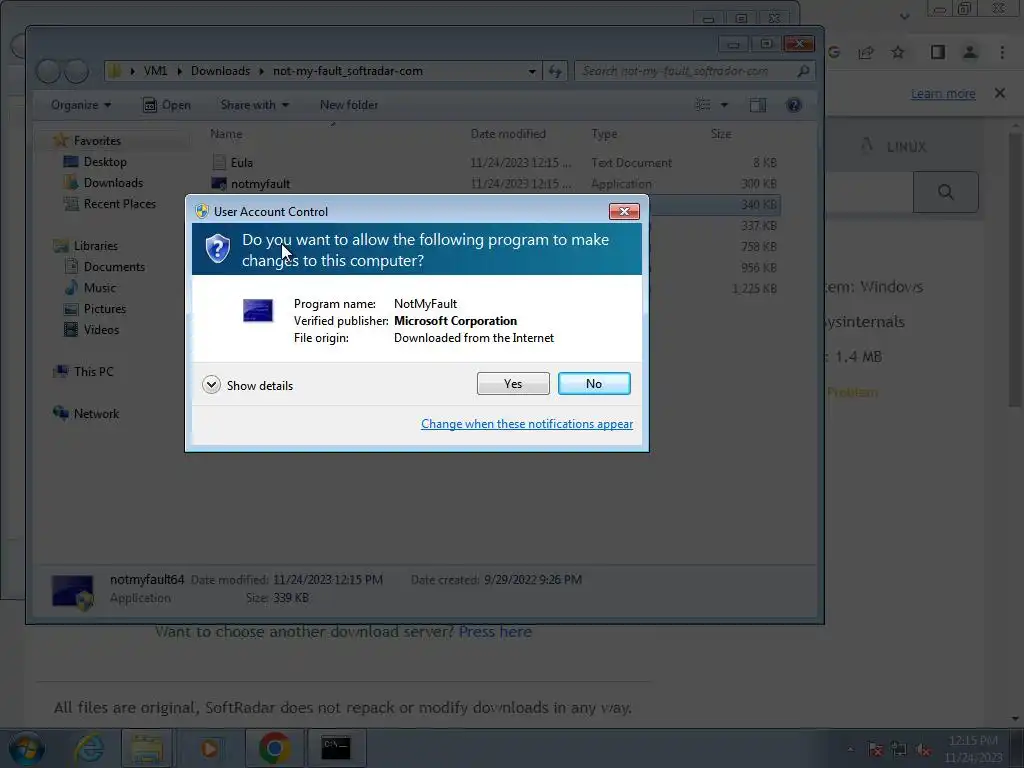
Task: Click the share icon in Chrome toolbar
Action: click(866, 52)
